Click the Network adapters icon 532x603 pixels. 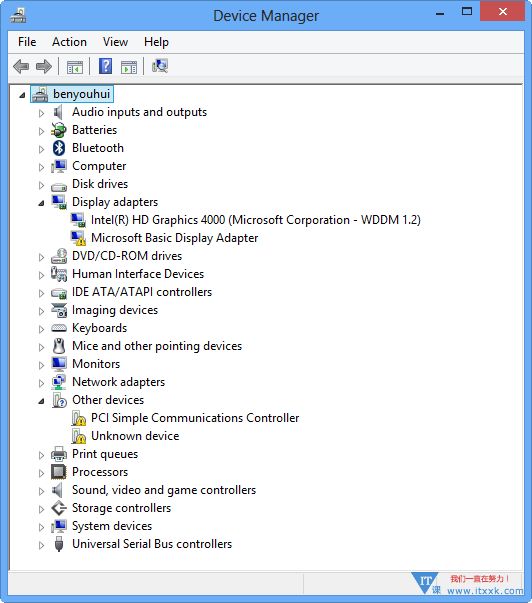click(x=59, y=382)
